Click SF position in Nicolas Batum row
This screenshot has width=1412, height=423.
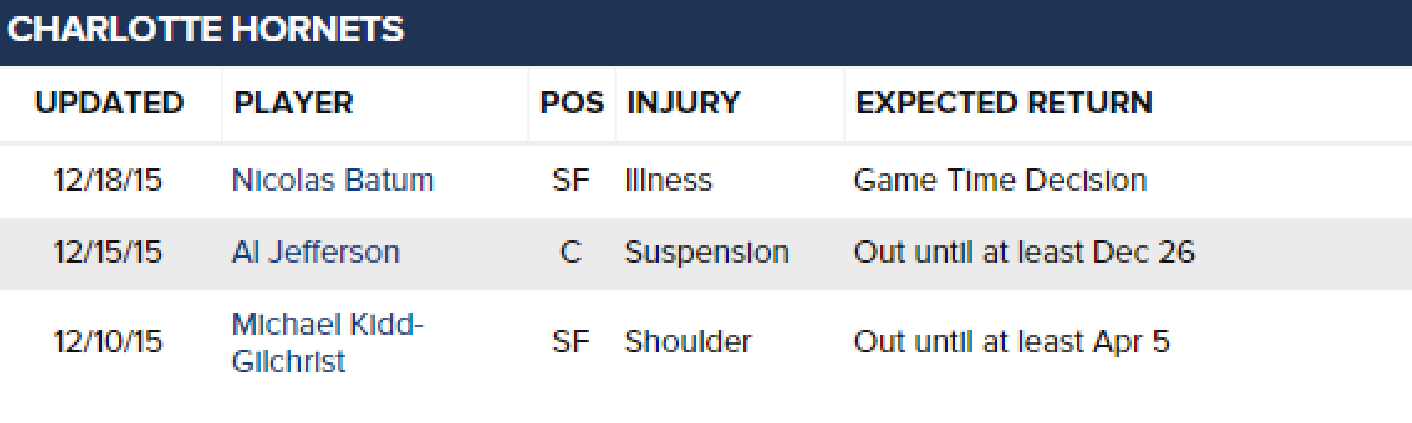tap(571, 180)
